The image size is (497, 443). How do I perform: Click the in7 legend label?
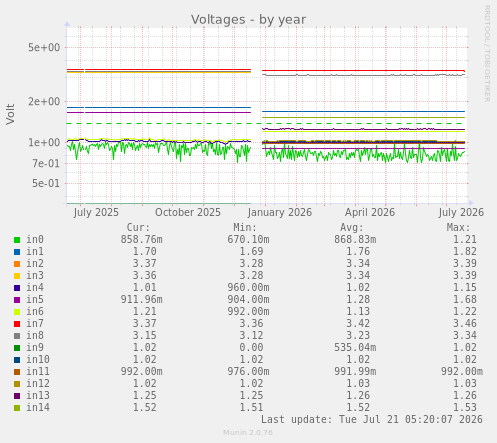pyautogui.click(x=35, y=324)
